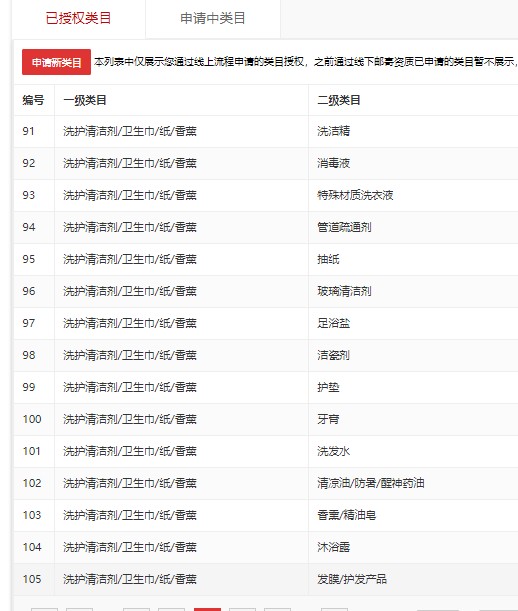Click the 编号 column header

point(33,101)
